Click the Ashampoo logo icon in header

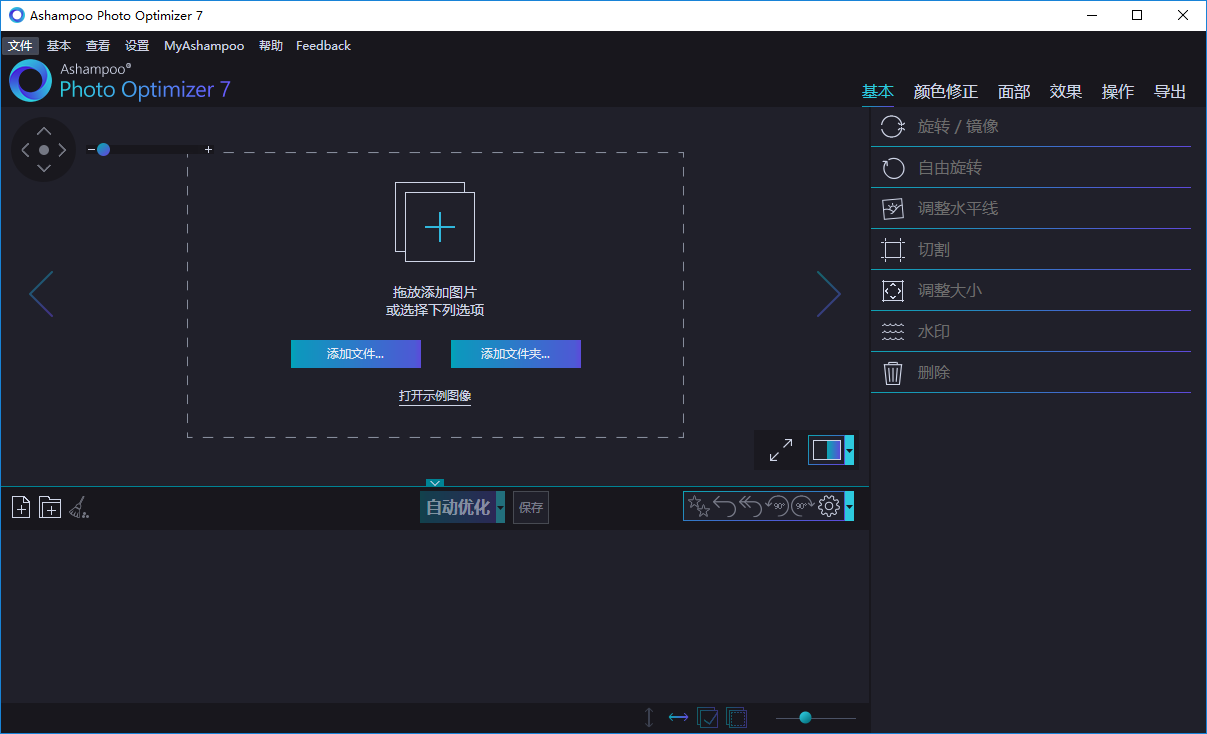coord(30,80)
